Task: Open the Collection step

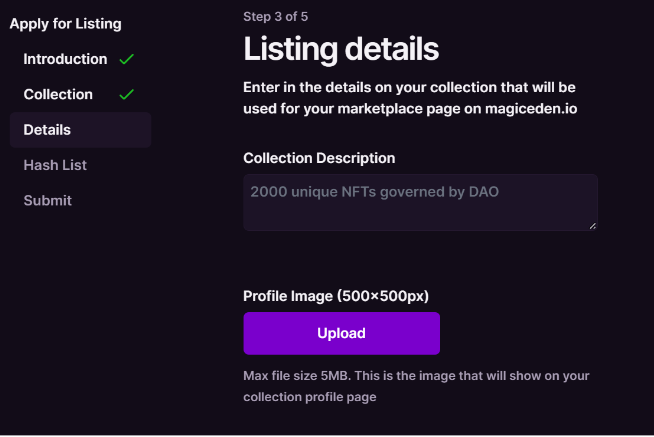Action: coord(58,94)
